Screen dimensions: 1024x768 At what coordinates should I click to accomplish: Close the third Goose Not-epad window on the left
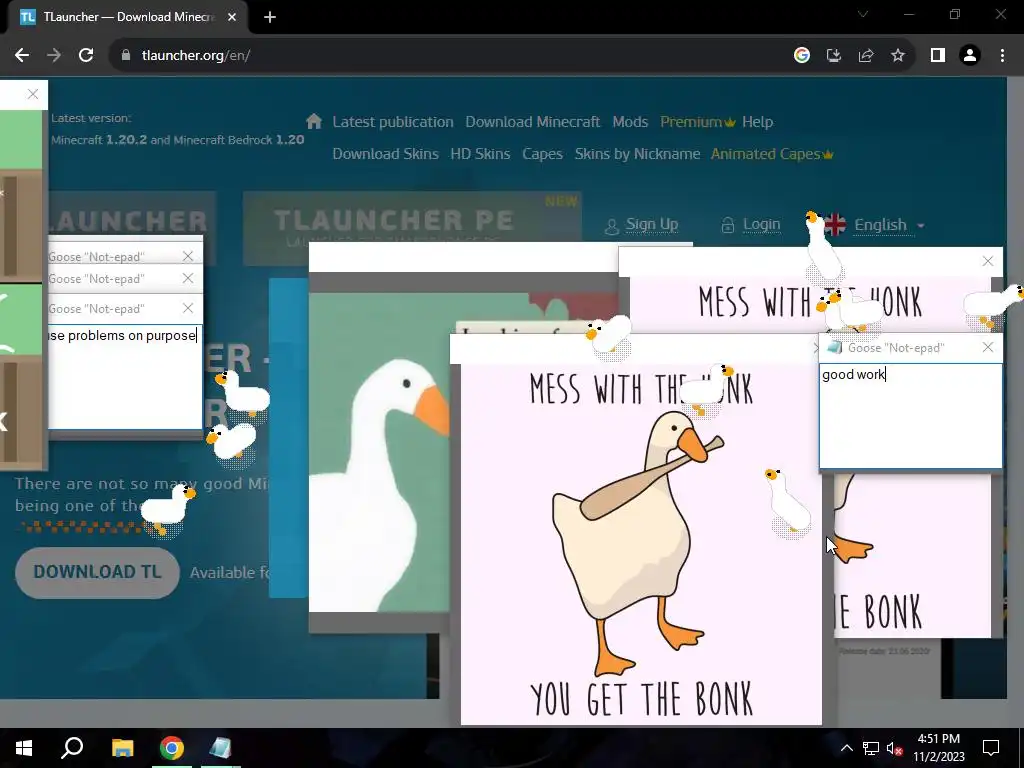click(188, 308)
